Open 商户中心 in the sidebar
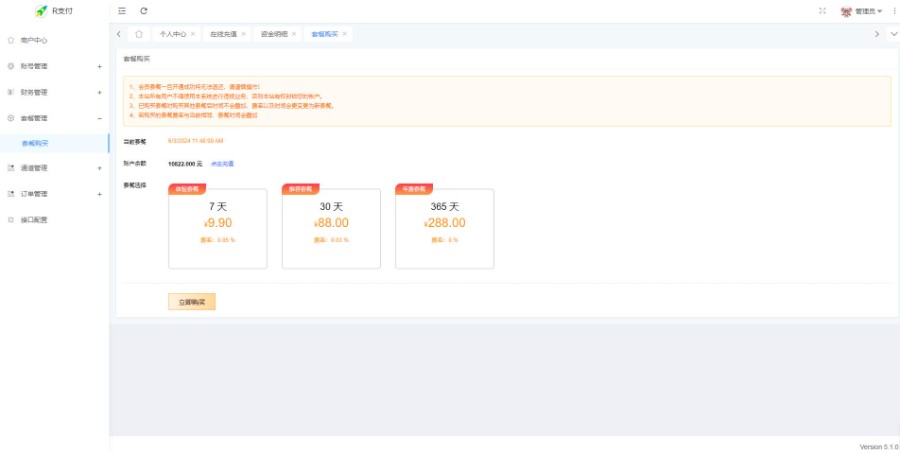 55,40
